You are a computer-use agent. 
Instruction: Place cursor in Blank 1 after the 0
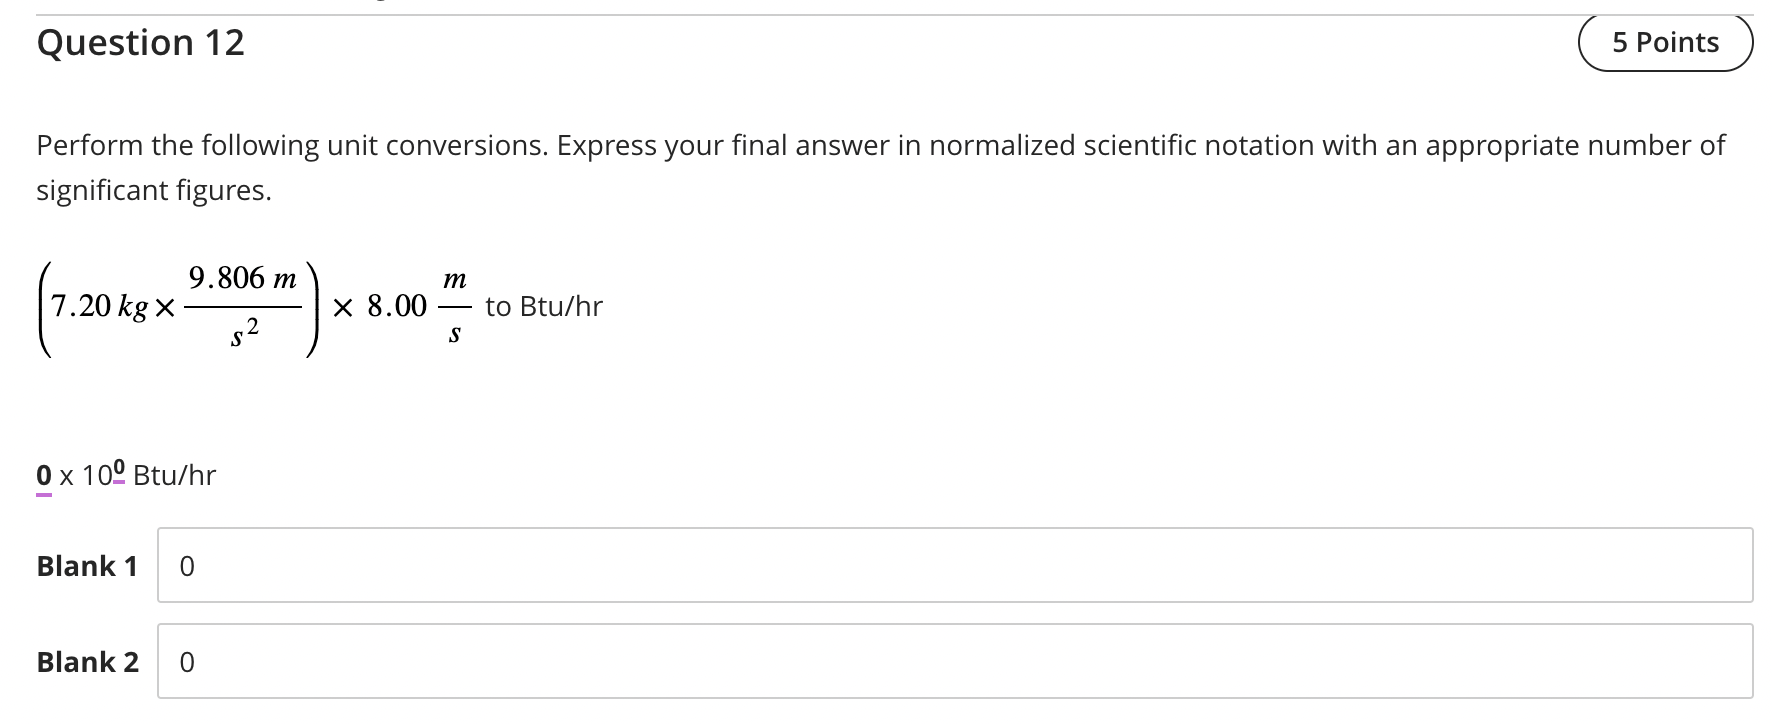(200, 565)
